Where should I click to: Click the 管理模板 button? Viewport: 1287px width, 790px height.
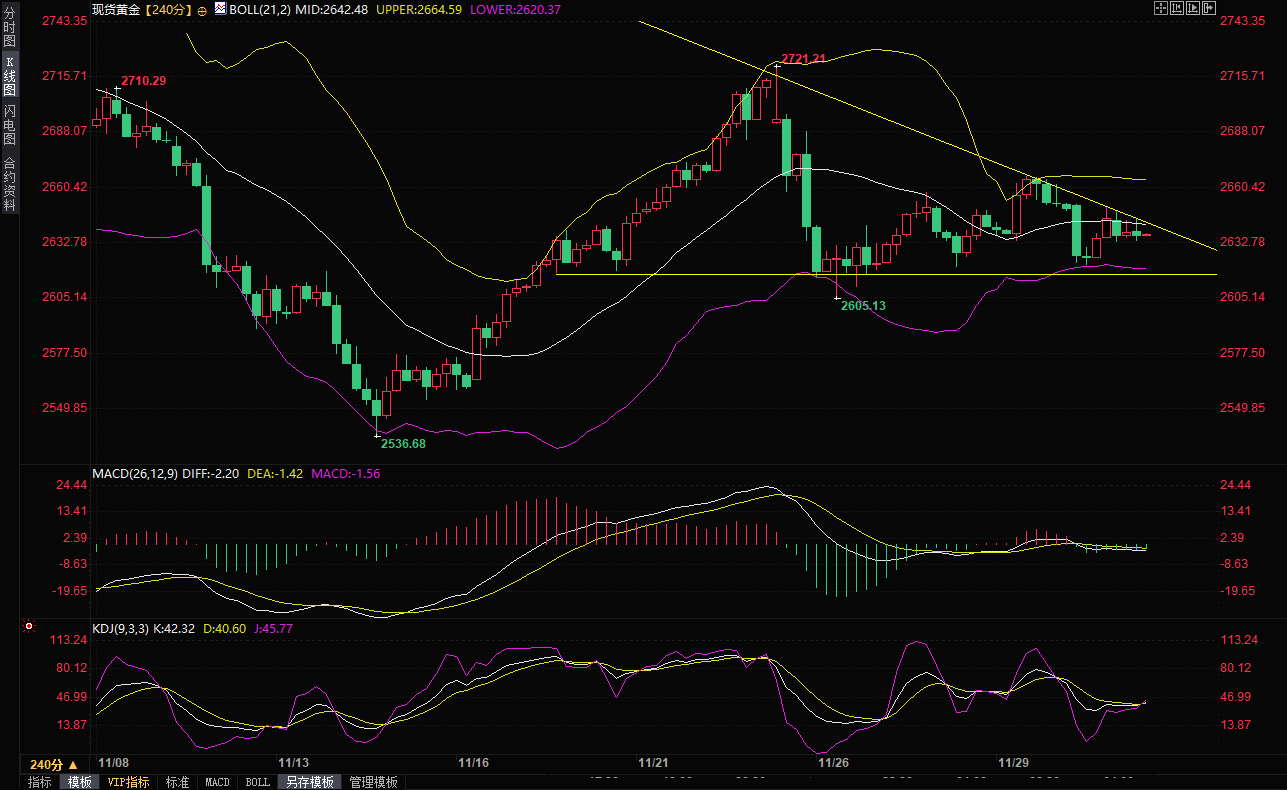point(373,782)
